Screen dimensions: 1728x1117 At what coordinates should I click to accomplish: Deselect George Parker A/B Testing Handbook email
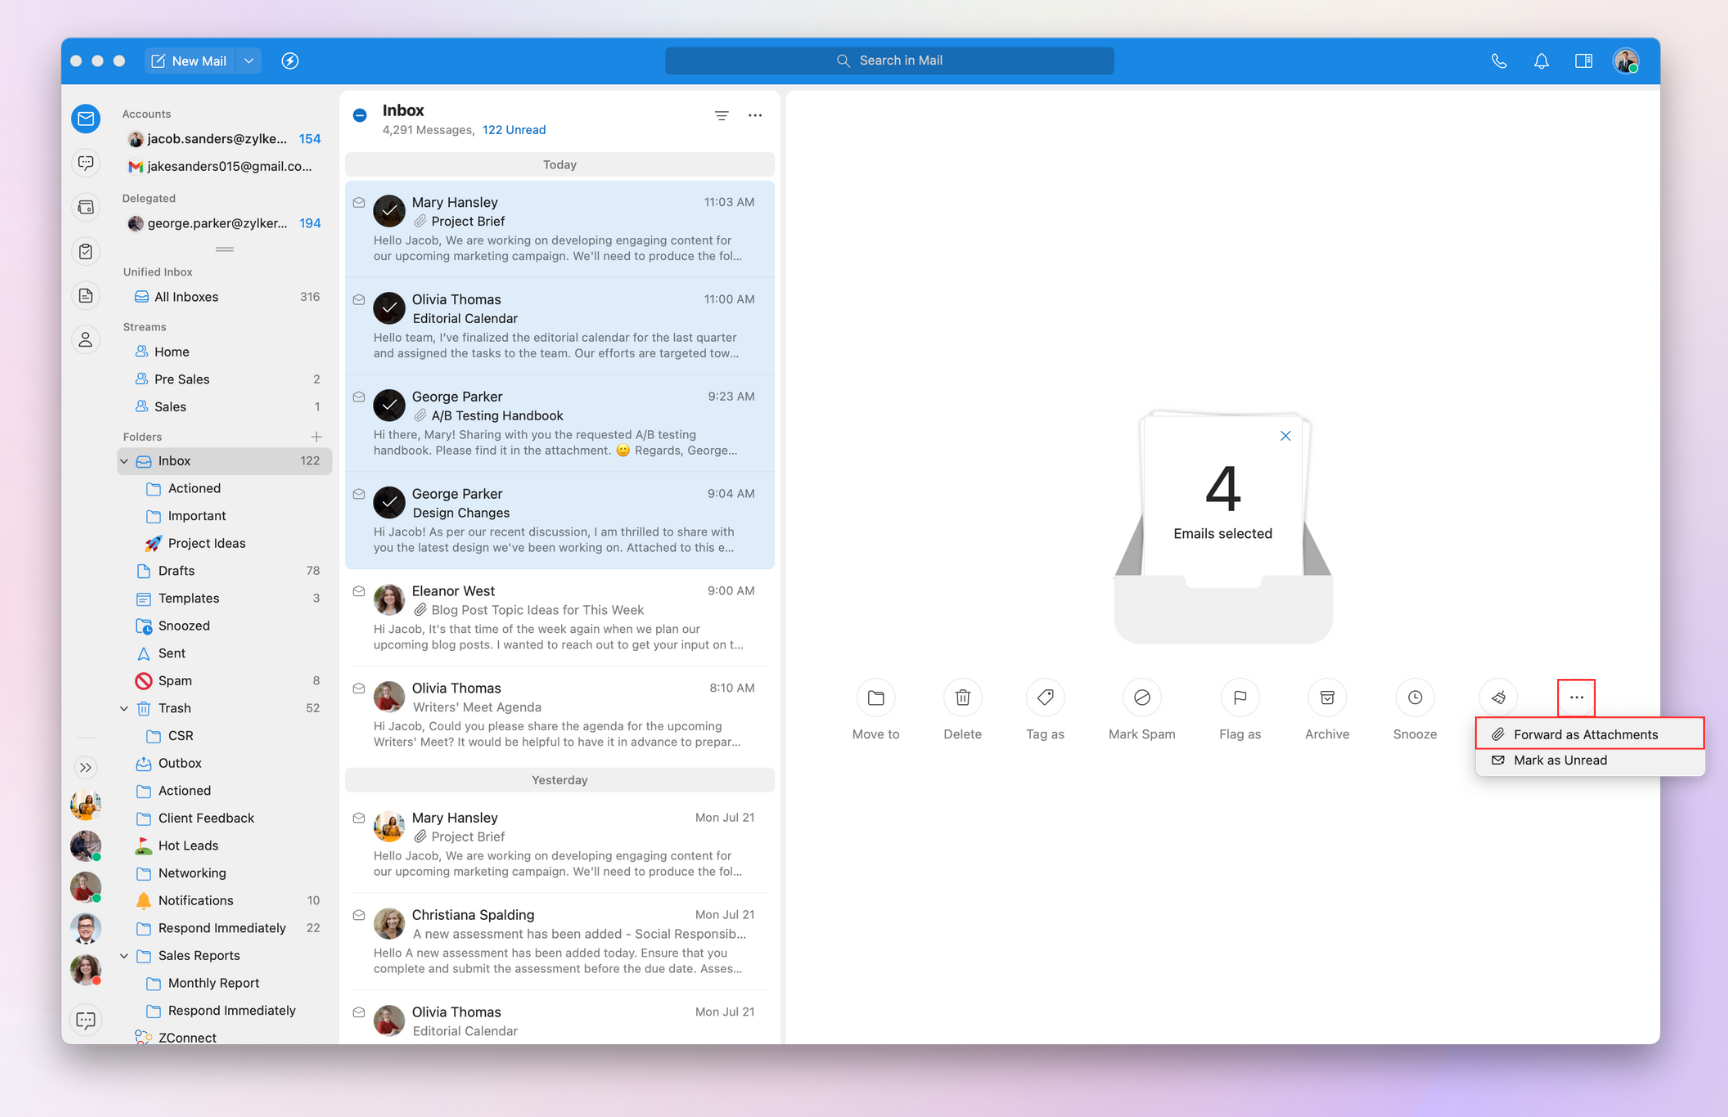tap(389, 405)
